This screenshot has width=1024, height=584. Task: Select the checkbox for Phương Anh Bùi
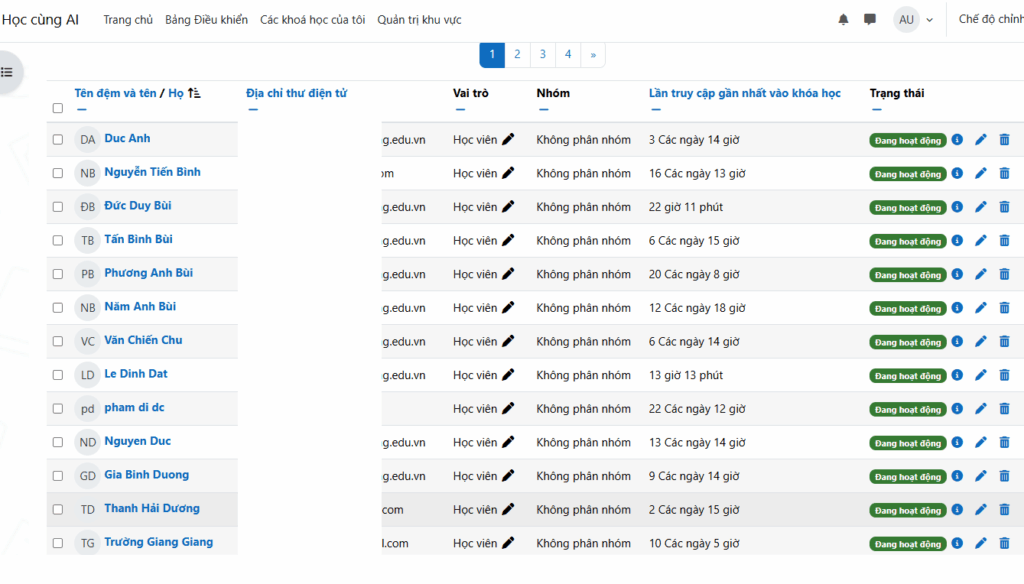pos(58,274)
